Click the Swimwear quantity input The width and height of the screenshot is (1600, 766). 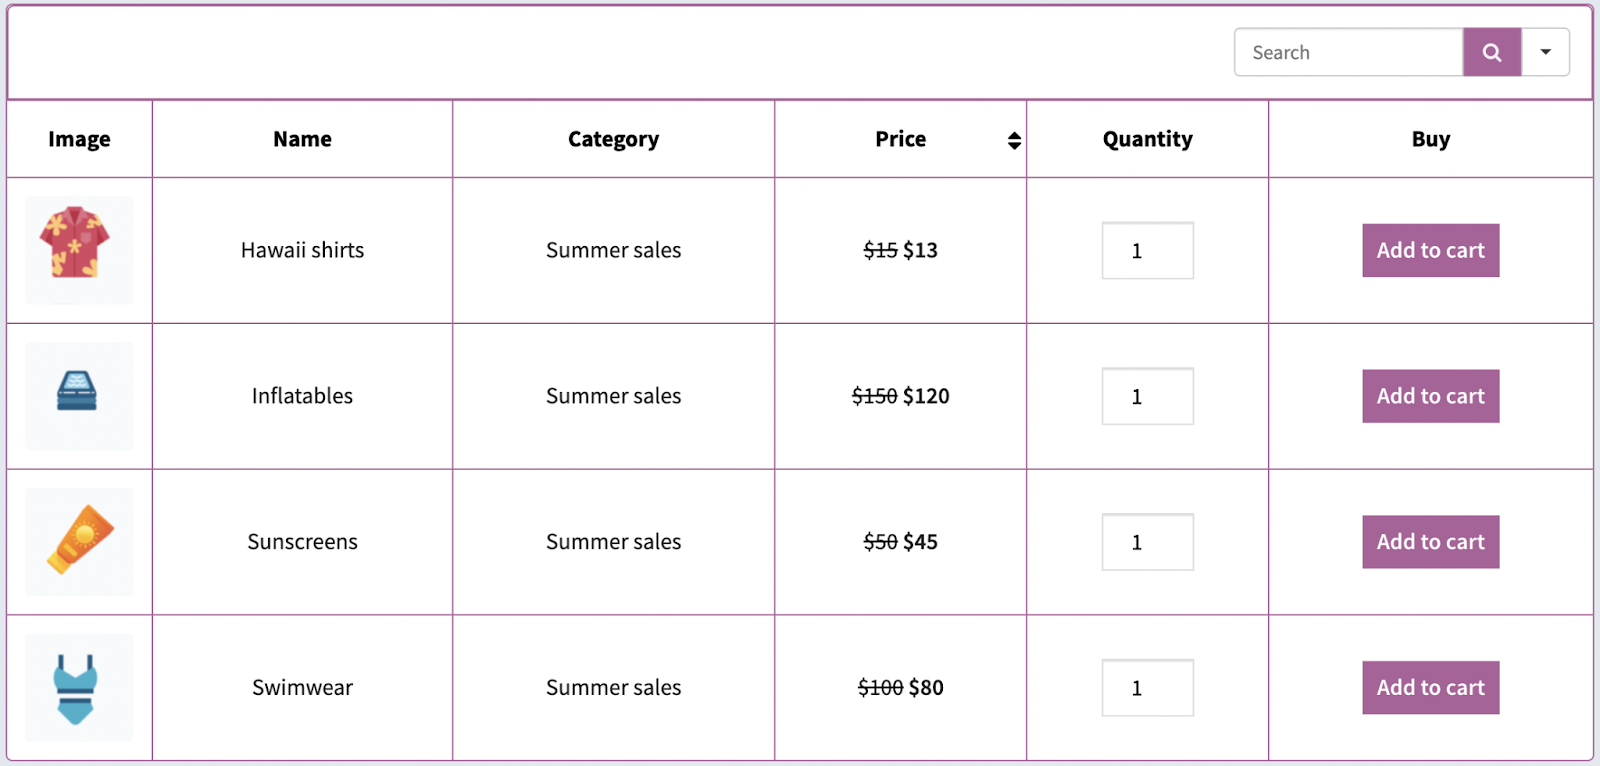pos(1147,688)
